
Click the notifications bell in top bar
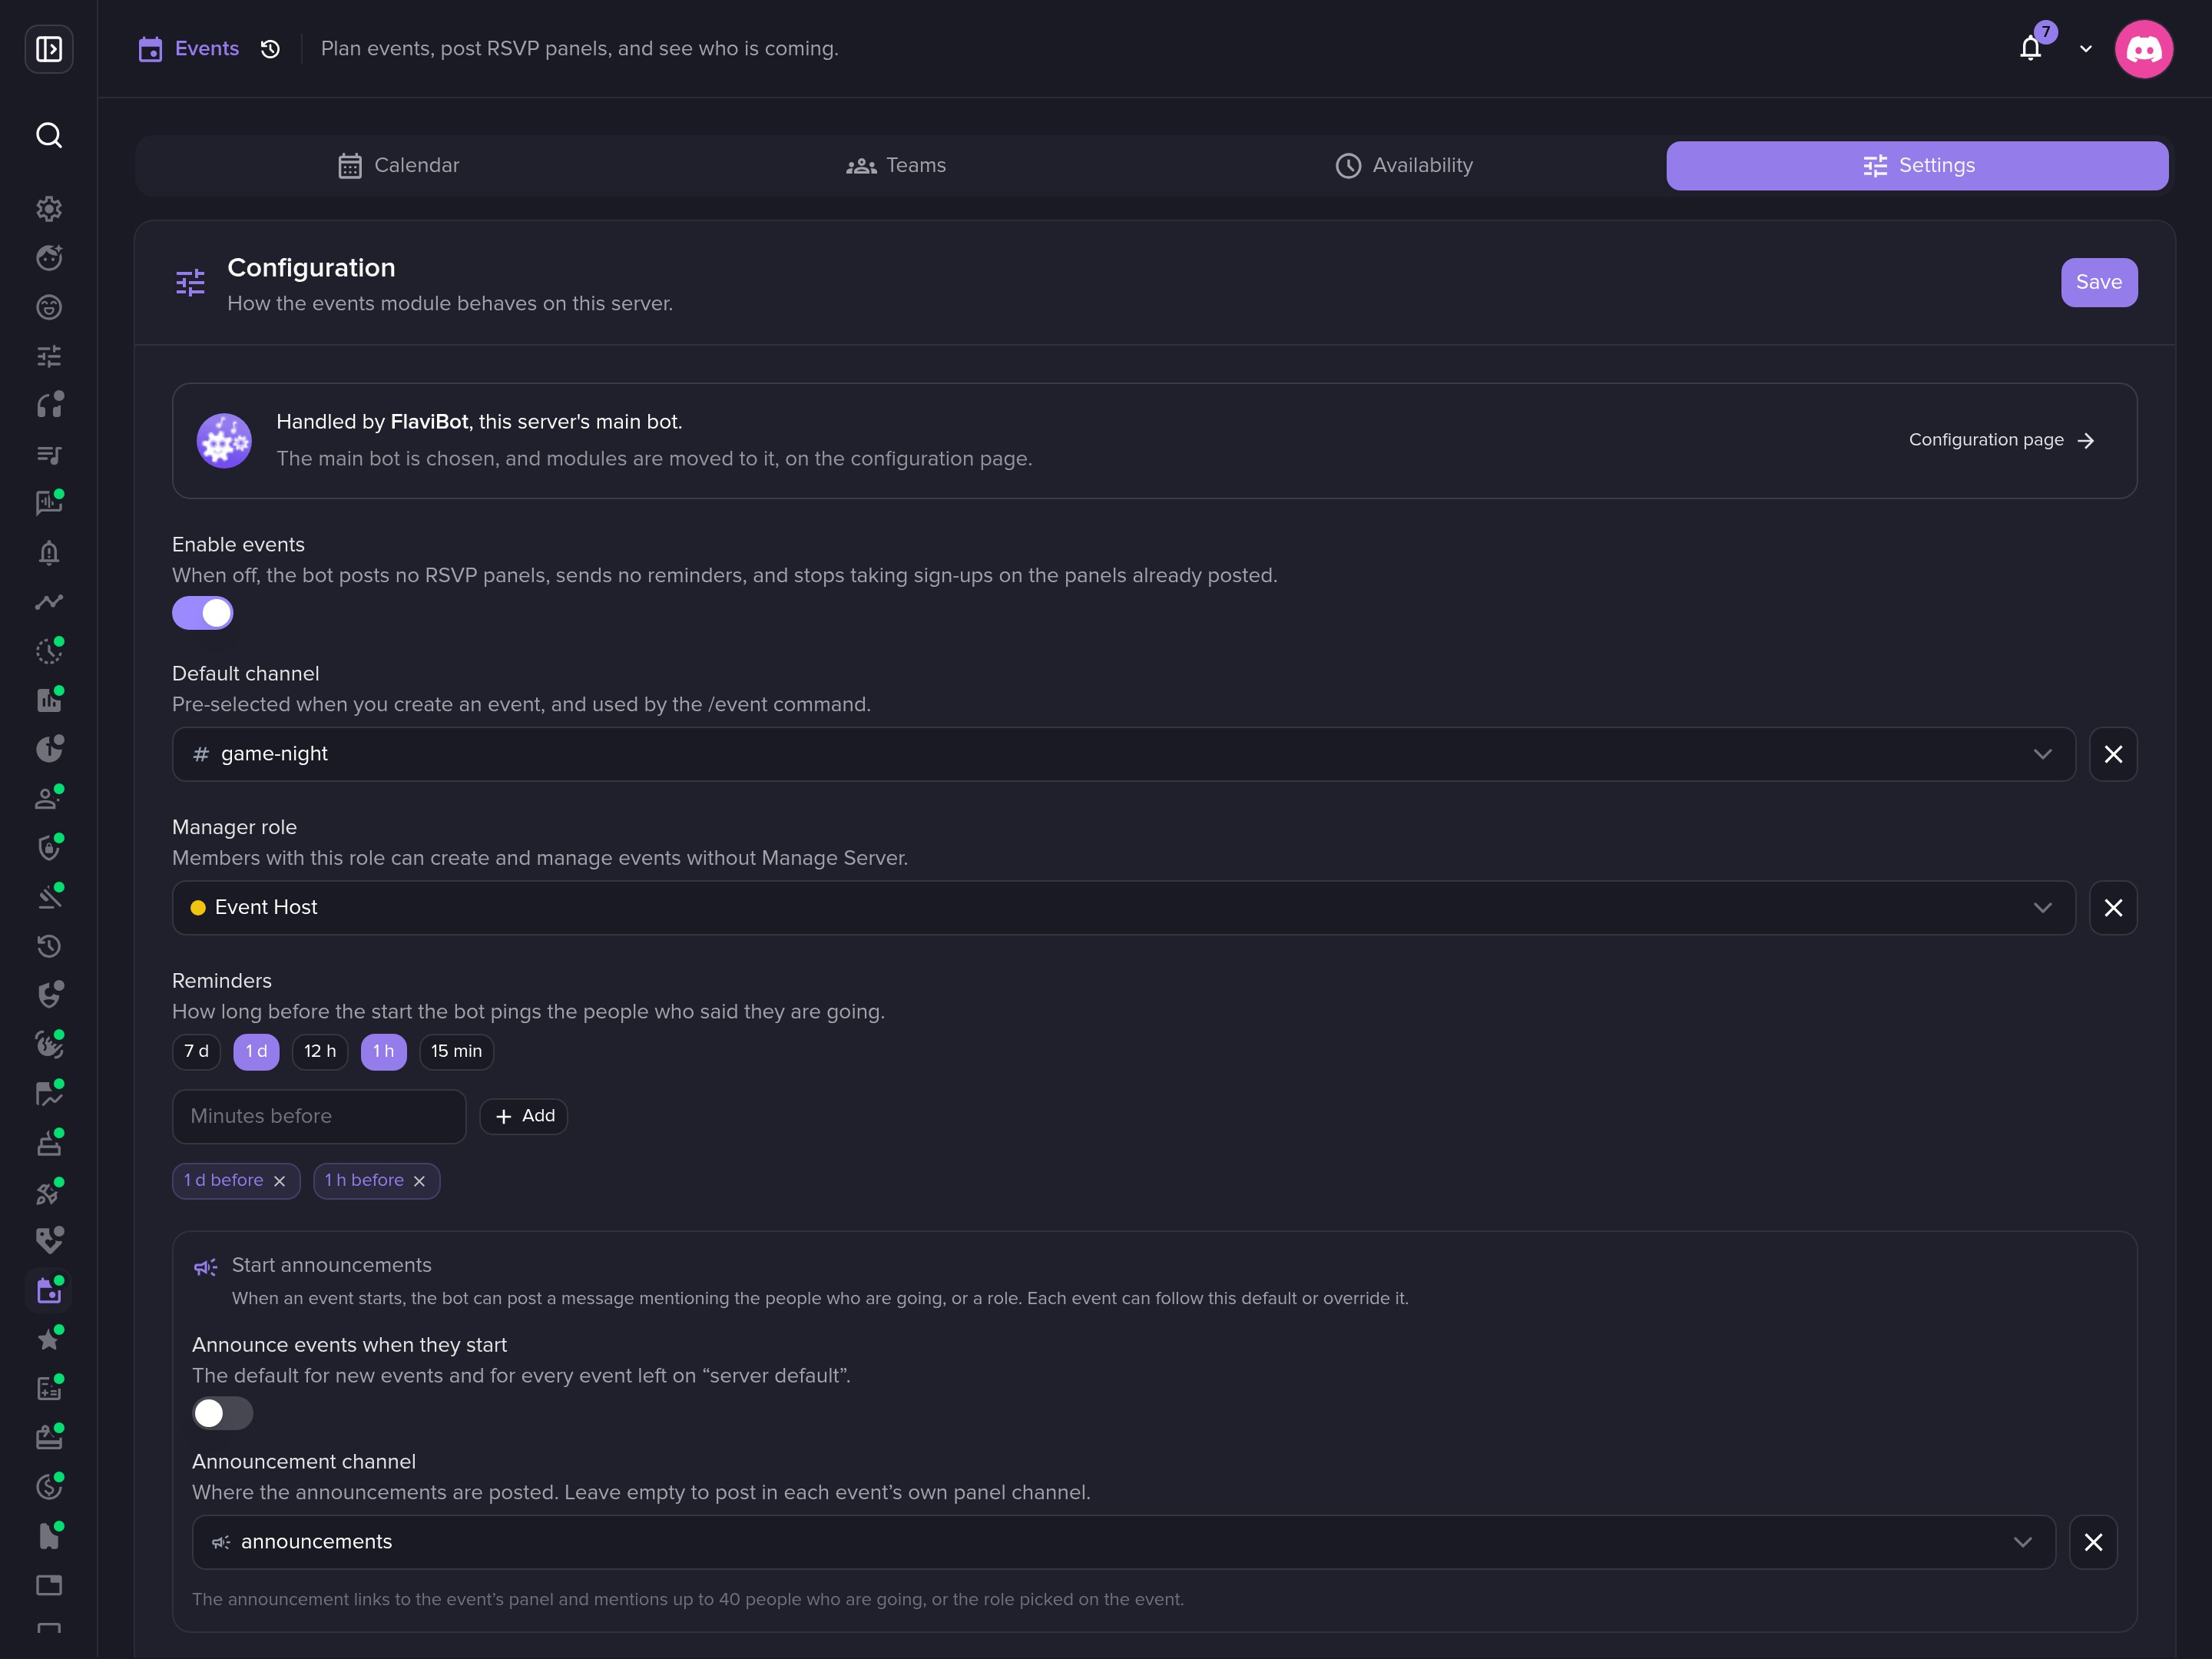pos(2031,48)
